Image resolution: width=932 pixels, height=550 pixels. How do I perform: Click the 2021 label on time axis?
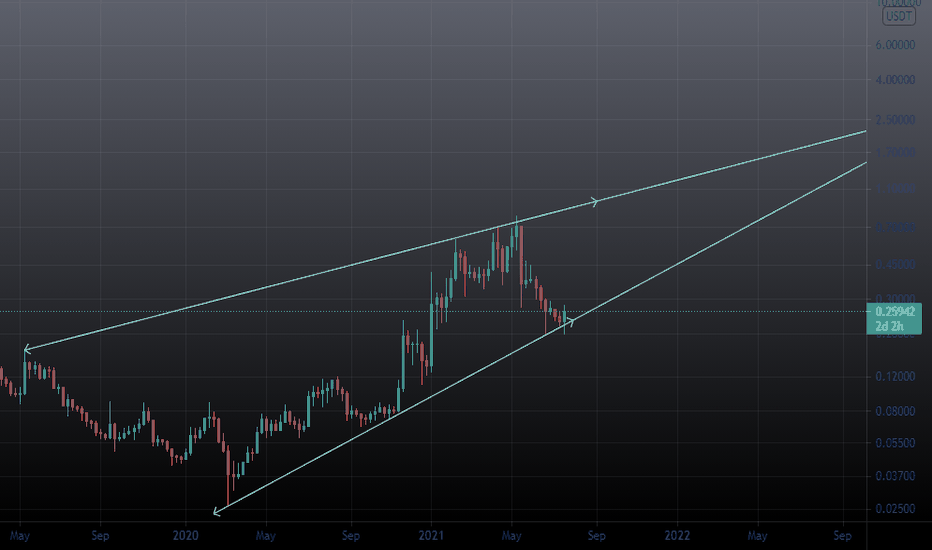pos(431,536)
